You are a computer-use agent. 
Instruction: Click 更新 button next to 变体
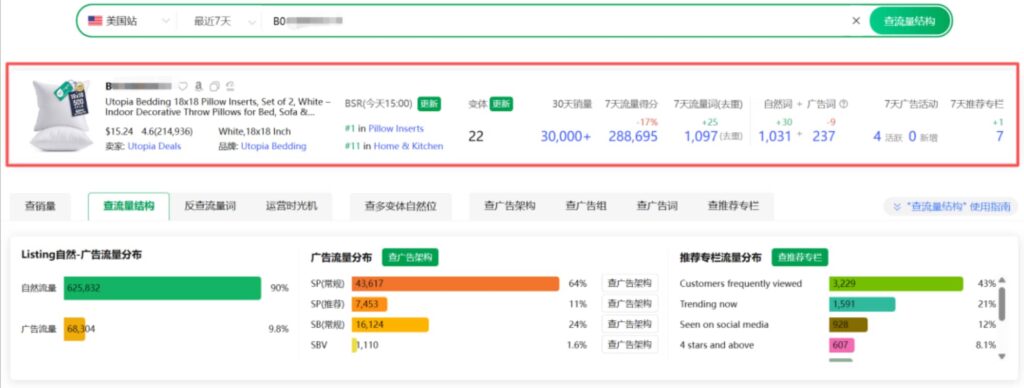coord(501,104)
